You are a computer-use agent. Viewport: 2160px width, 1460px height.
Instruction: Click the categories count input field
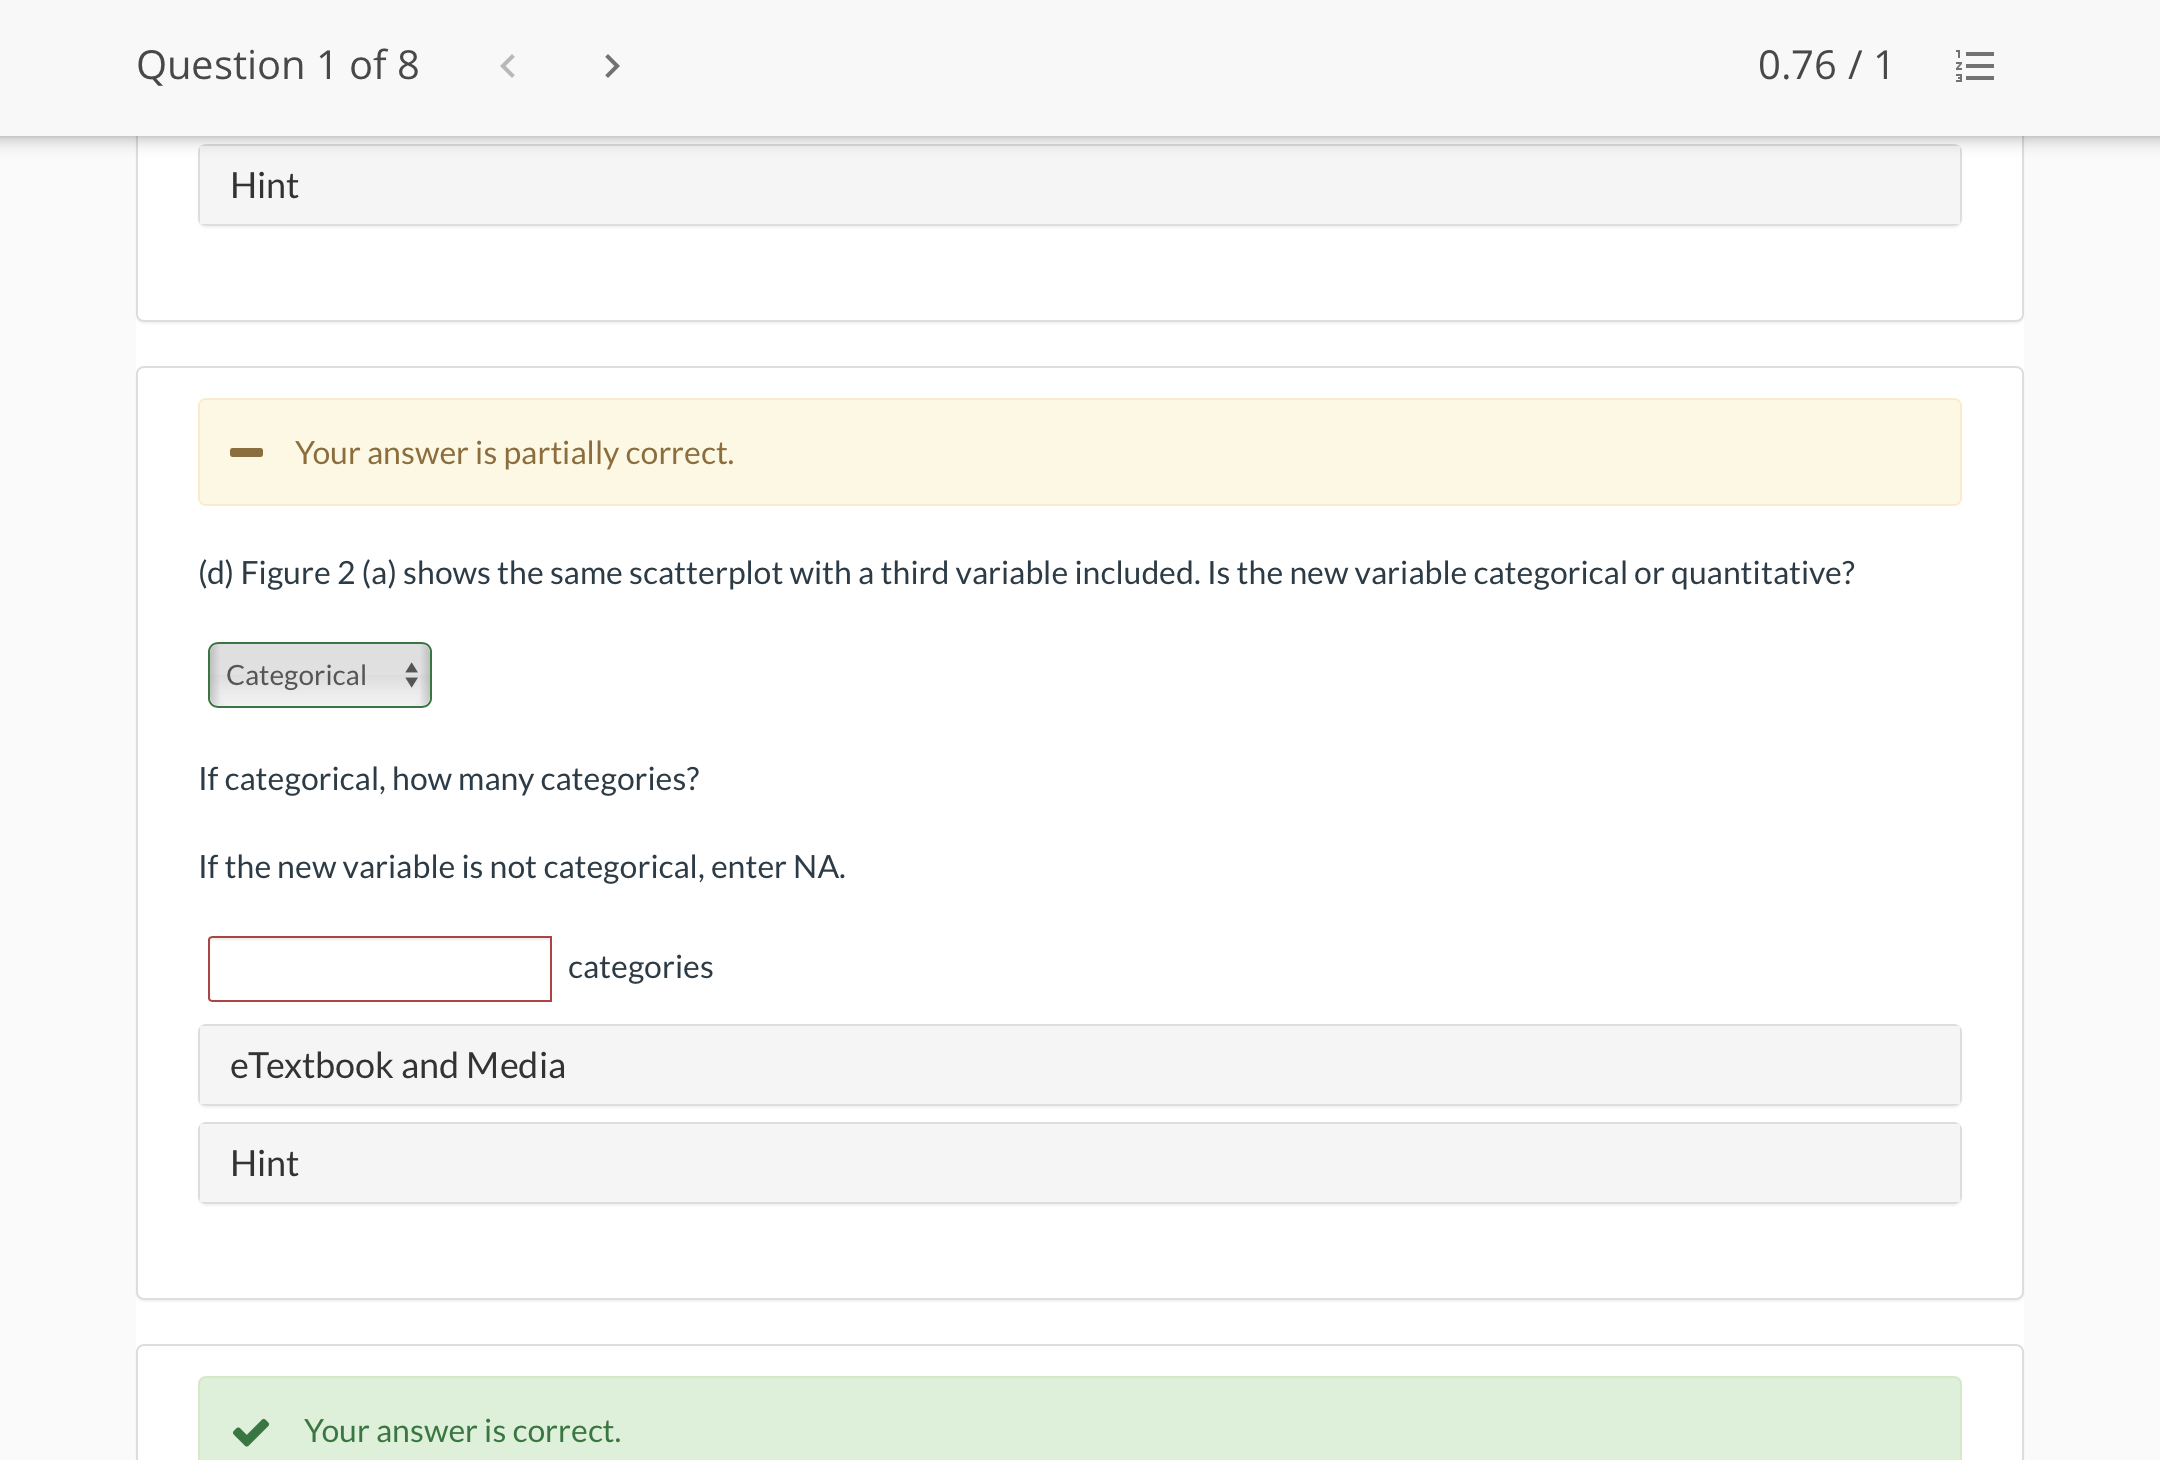379,968
